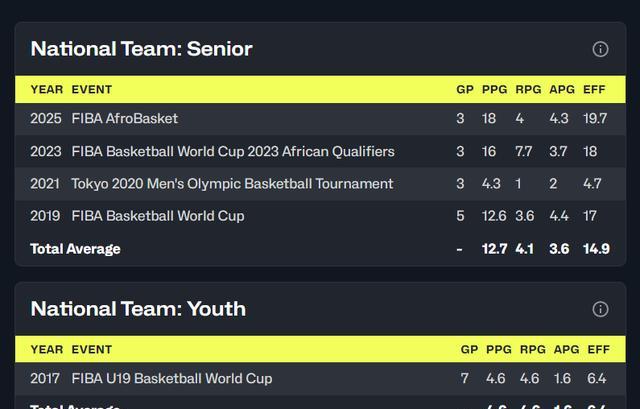Select the National Team: Youth heading
The height and width of the screenshot is (409, 640).
(x=138, y=309)
